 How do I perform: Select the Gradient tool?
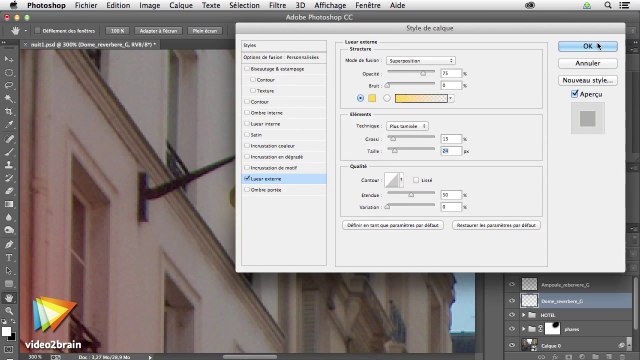(x=9, y=204)
